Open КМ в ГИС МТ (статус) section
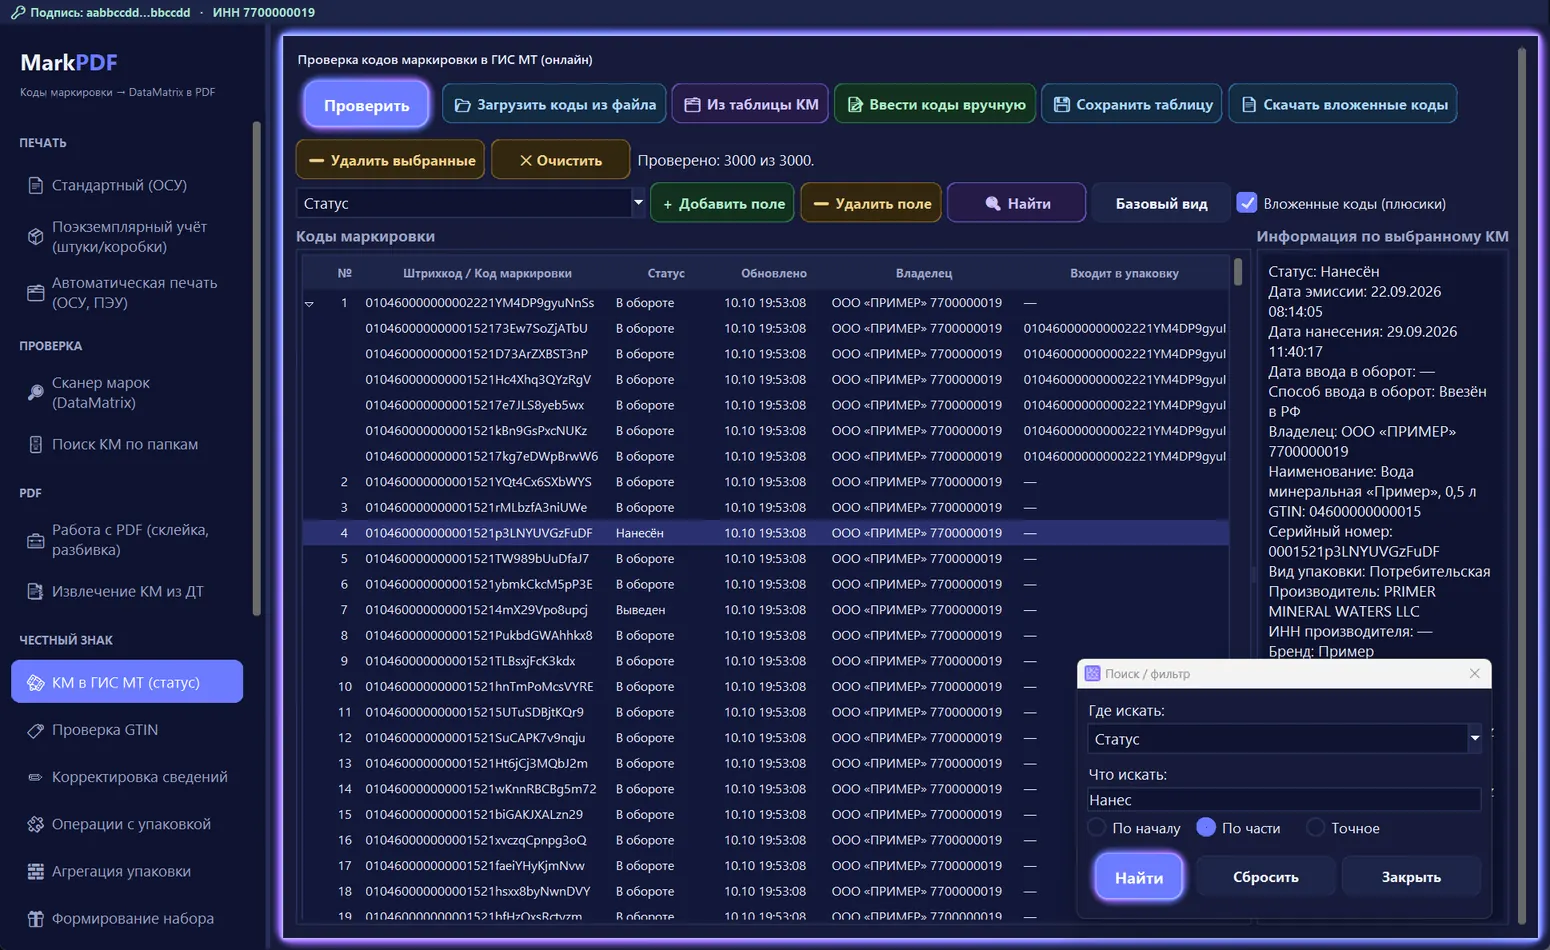The width and height of the screenshot is (1550, 950). coord(127,682)
